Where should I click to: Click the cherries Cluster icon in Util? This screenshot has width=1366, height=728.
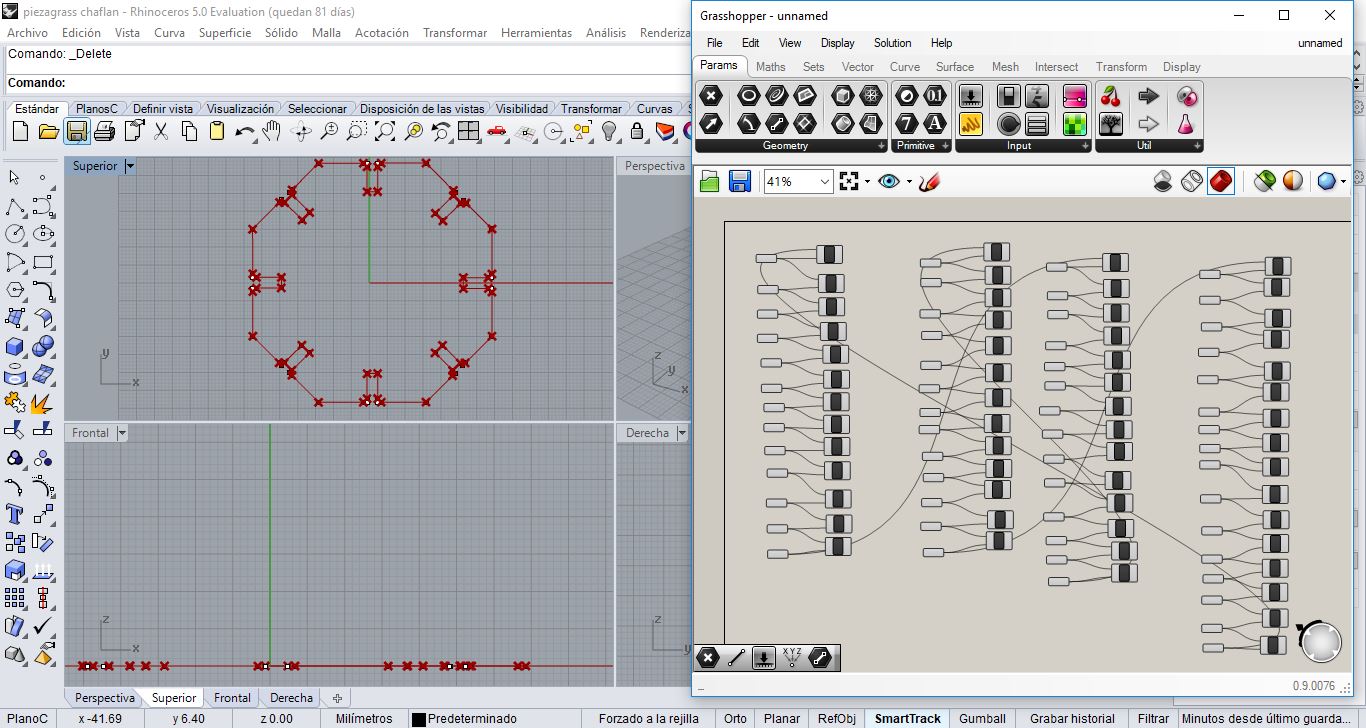(x=1110, y=96)
